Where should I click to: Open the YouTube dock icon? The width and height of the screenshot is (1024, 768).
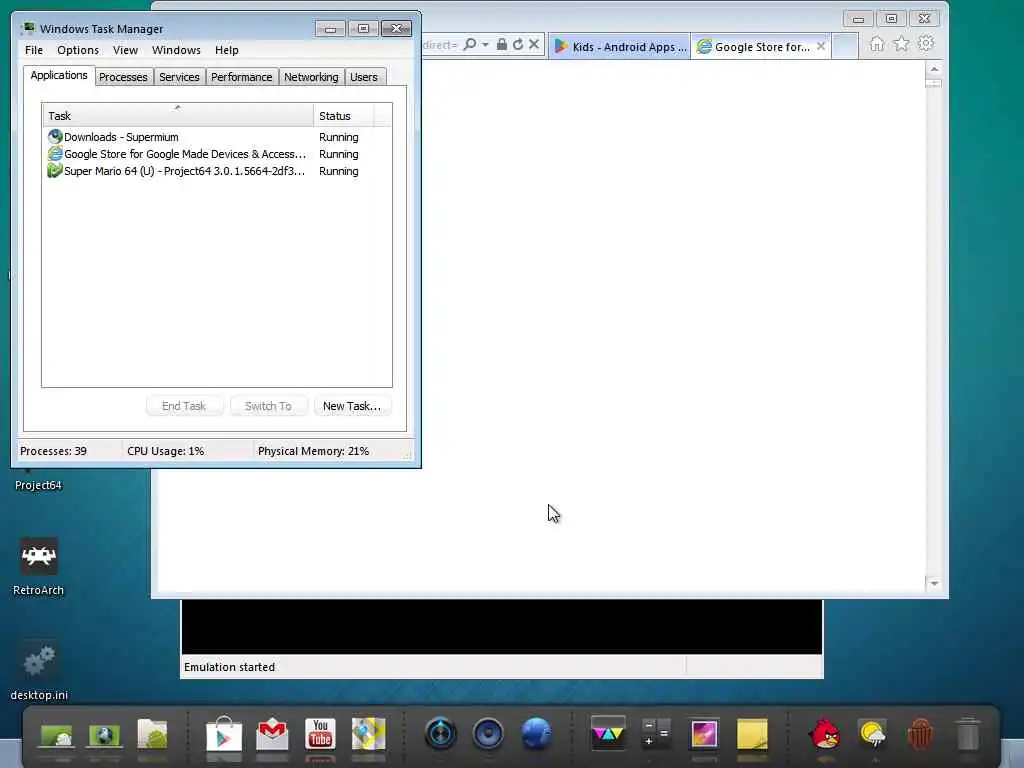click(320, 734)
